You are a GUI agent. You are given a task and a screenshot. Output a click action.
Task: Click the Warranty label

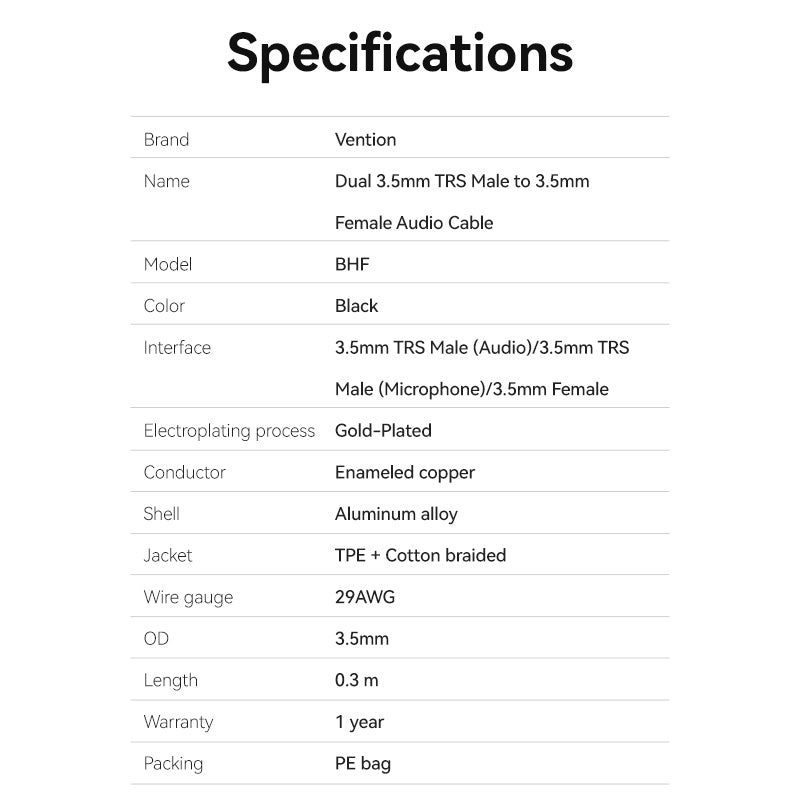click(178, 722)
